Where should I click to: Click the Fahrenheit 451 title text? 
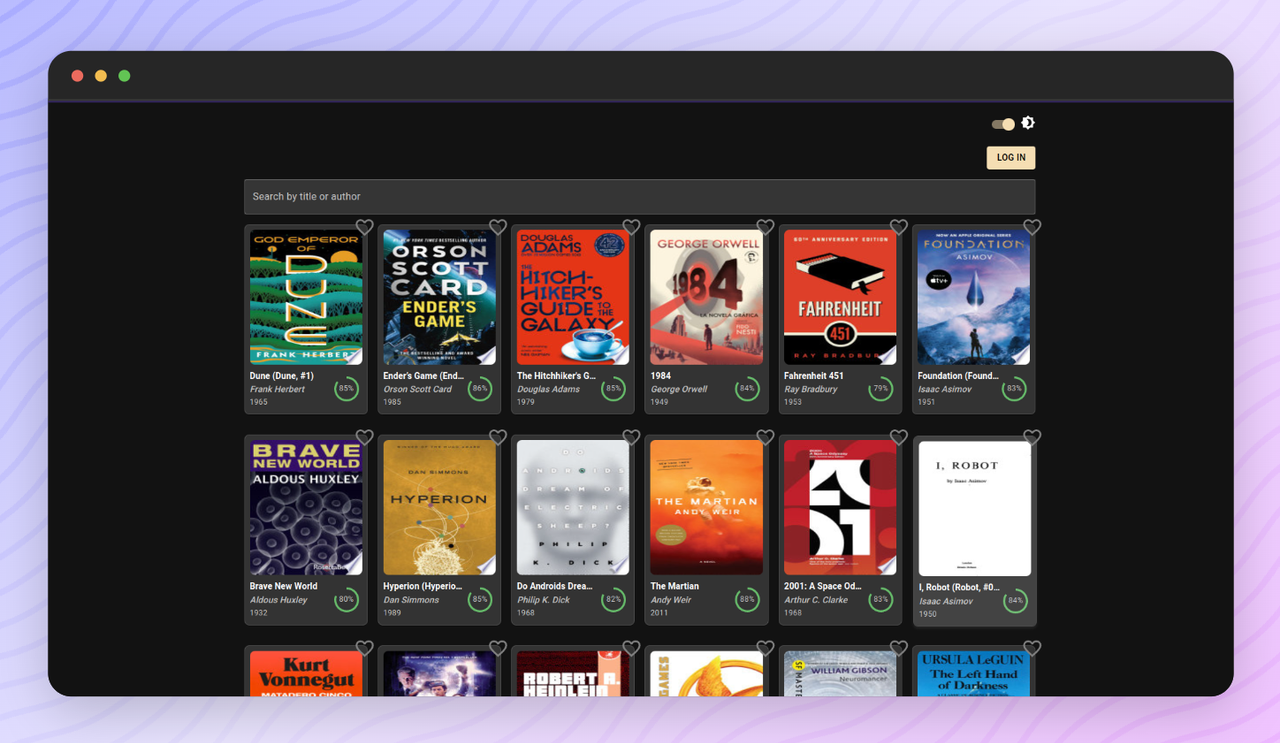point(814,376)
